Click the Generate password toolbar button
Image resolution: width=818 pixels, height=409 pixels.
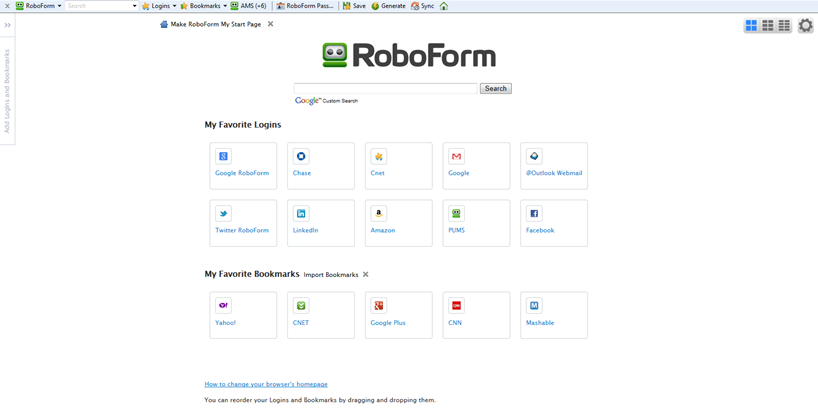pos(388,6)
